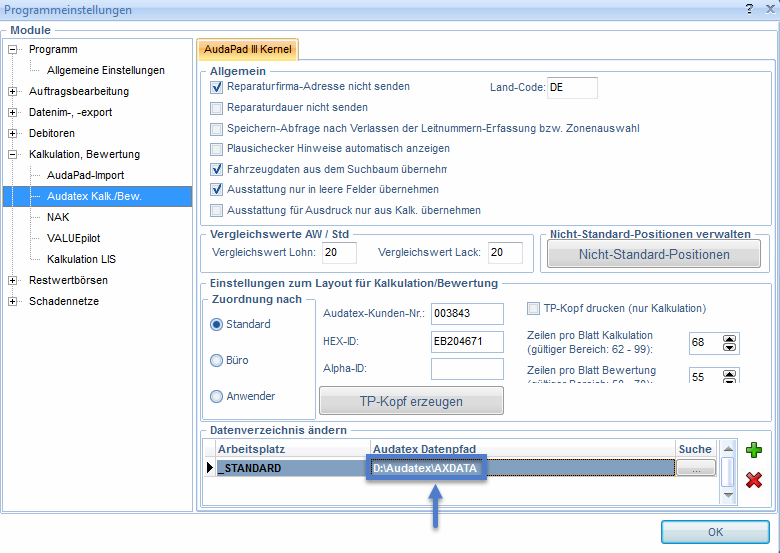Collapse the Kalkulation, Bewertung node

[x=12, y=155]
